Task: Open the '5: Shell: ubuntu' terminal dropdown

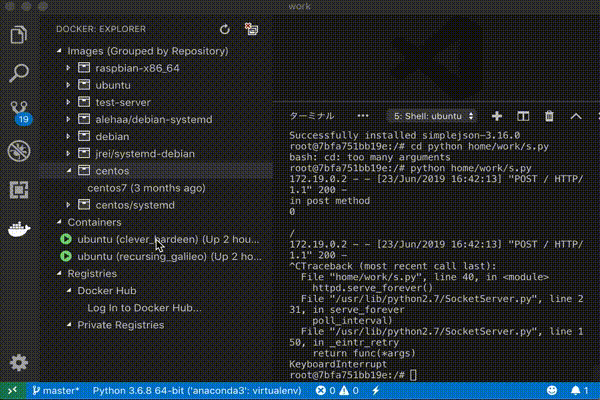Action: tap(431, 116)
